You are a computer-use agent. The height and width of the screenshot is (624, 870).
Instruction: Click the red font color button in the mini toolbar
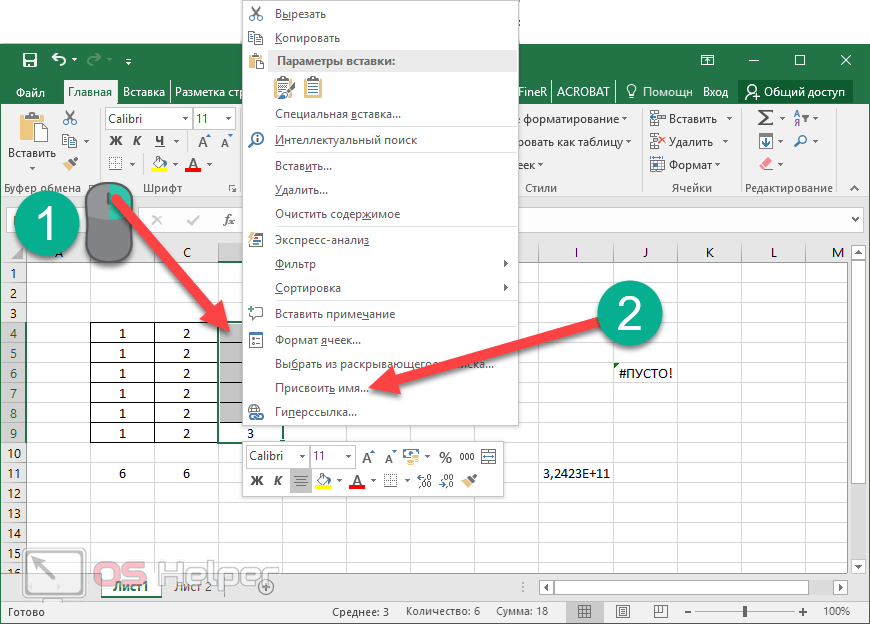(358, 481)
